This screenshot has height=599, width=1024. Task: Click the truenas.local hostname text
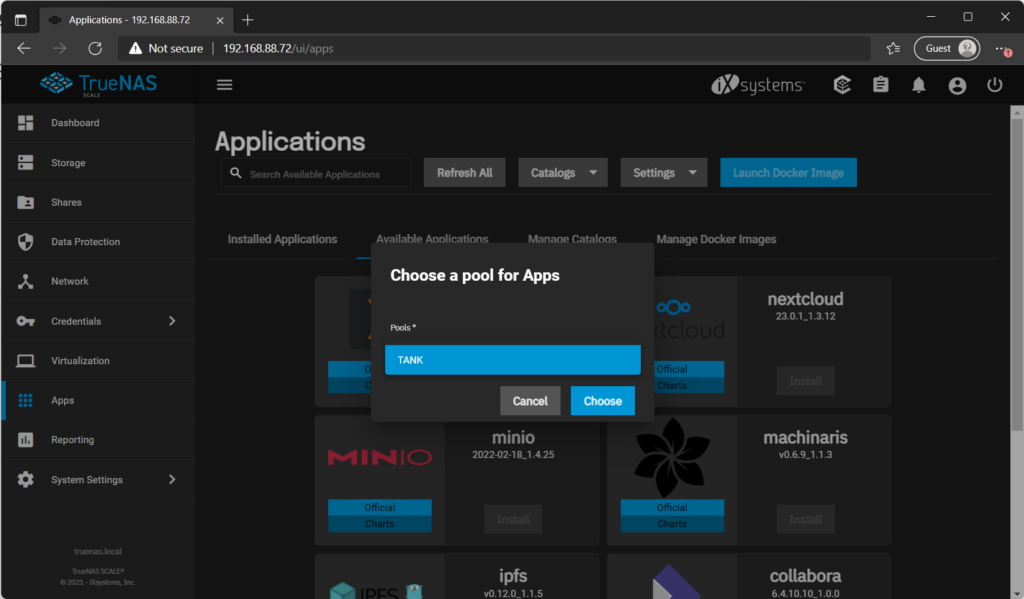tap(98, 551)
